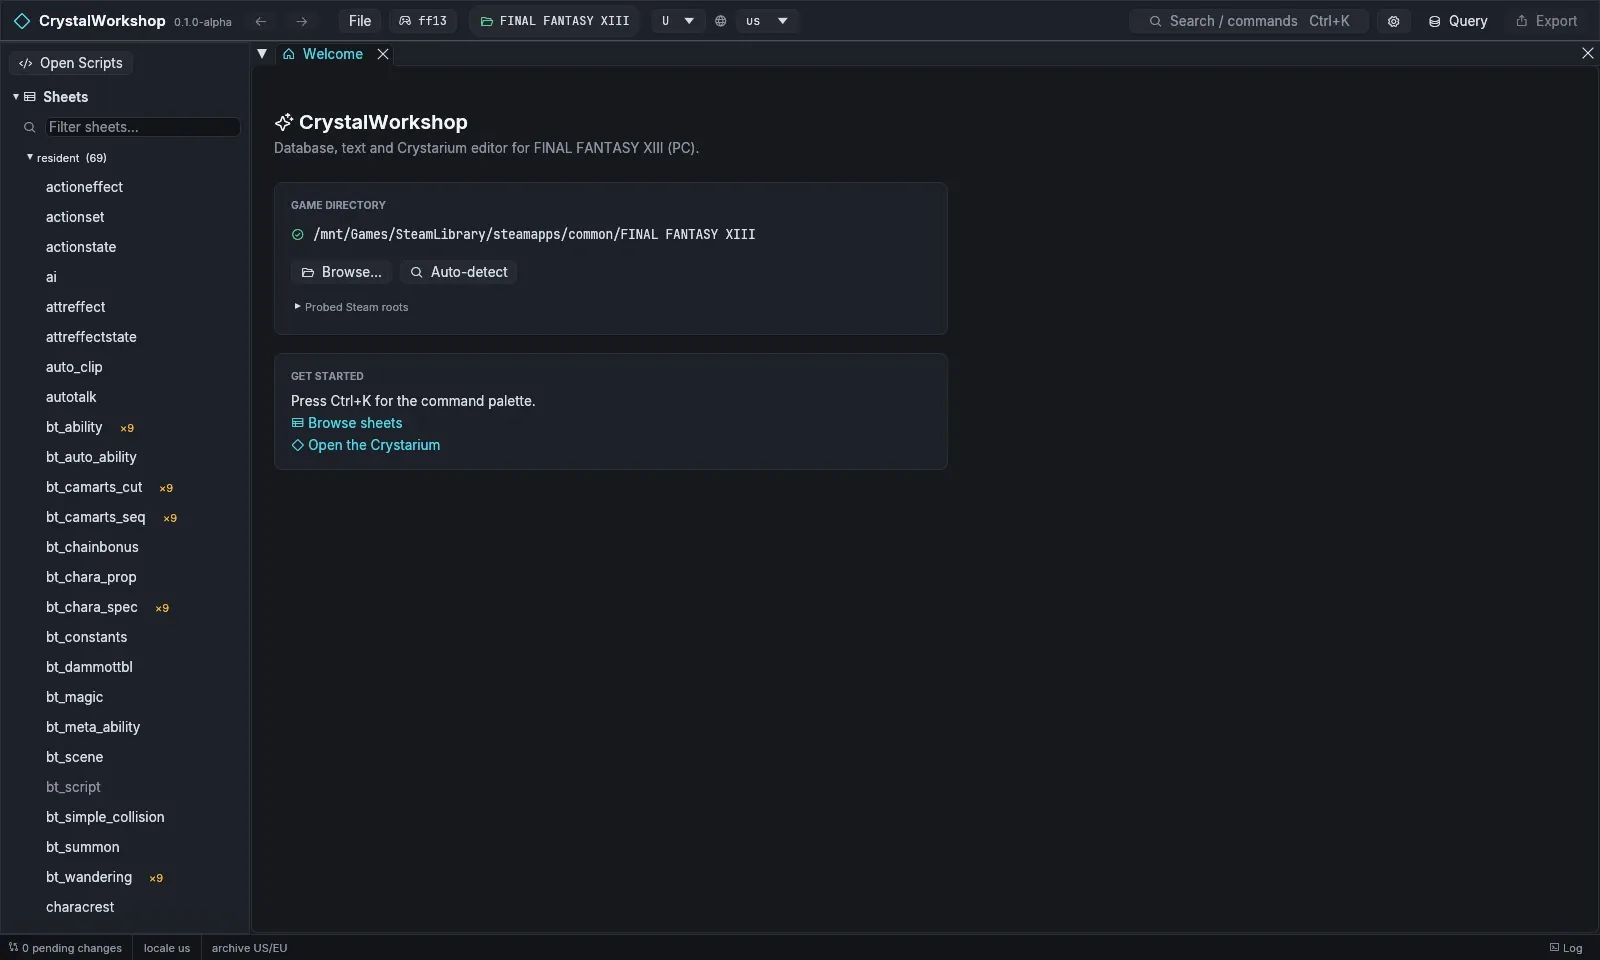Open the U archive dropdown
Image resolution: width=1600 pixels, height=960 pixels.
click(x=678, y=21)
